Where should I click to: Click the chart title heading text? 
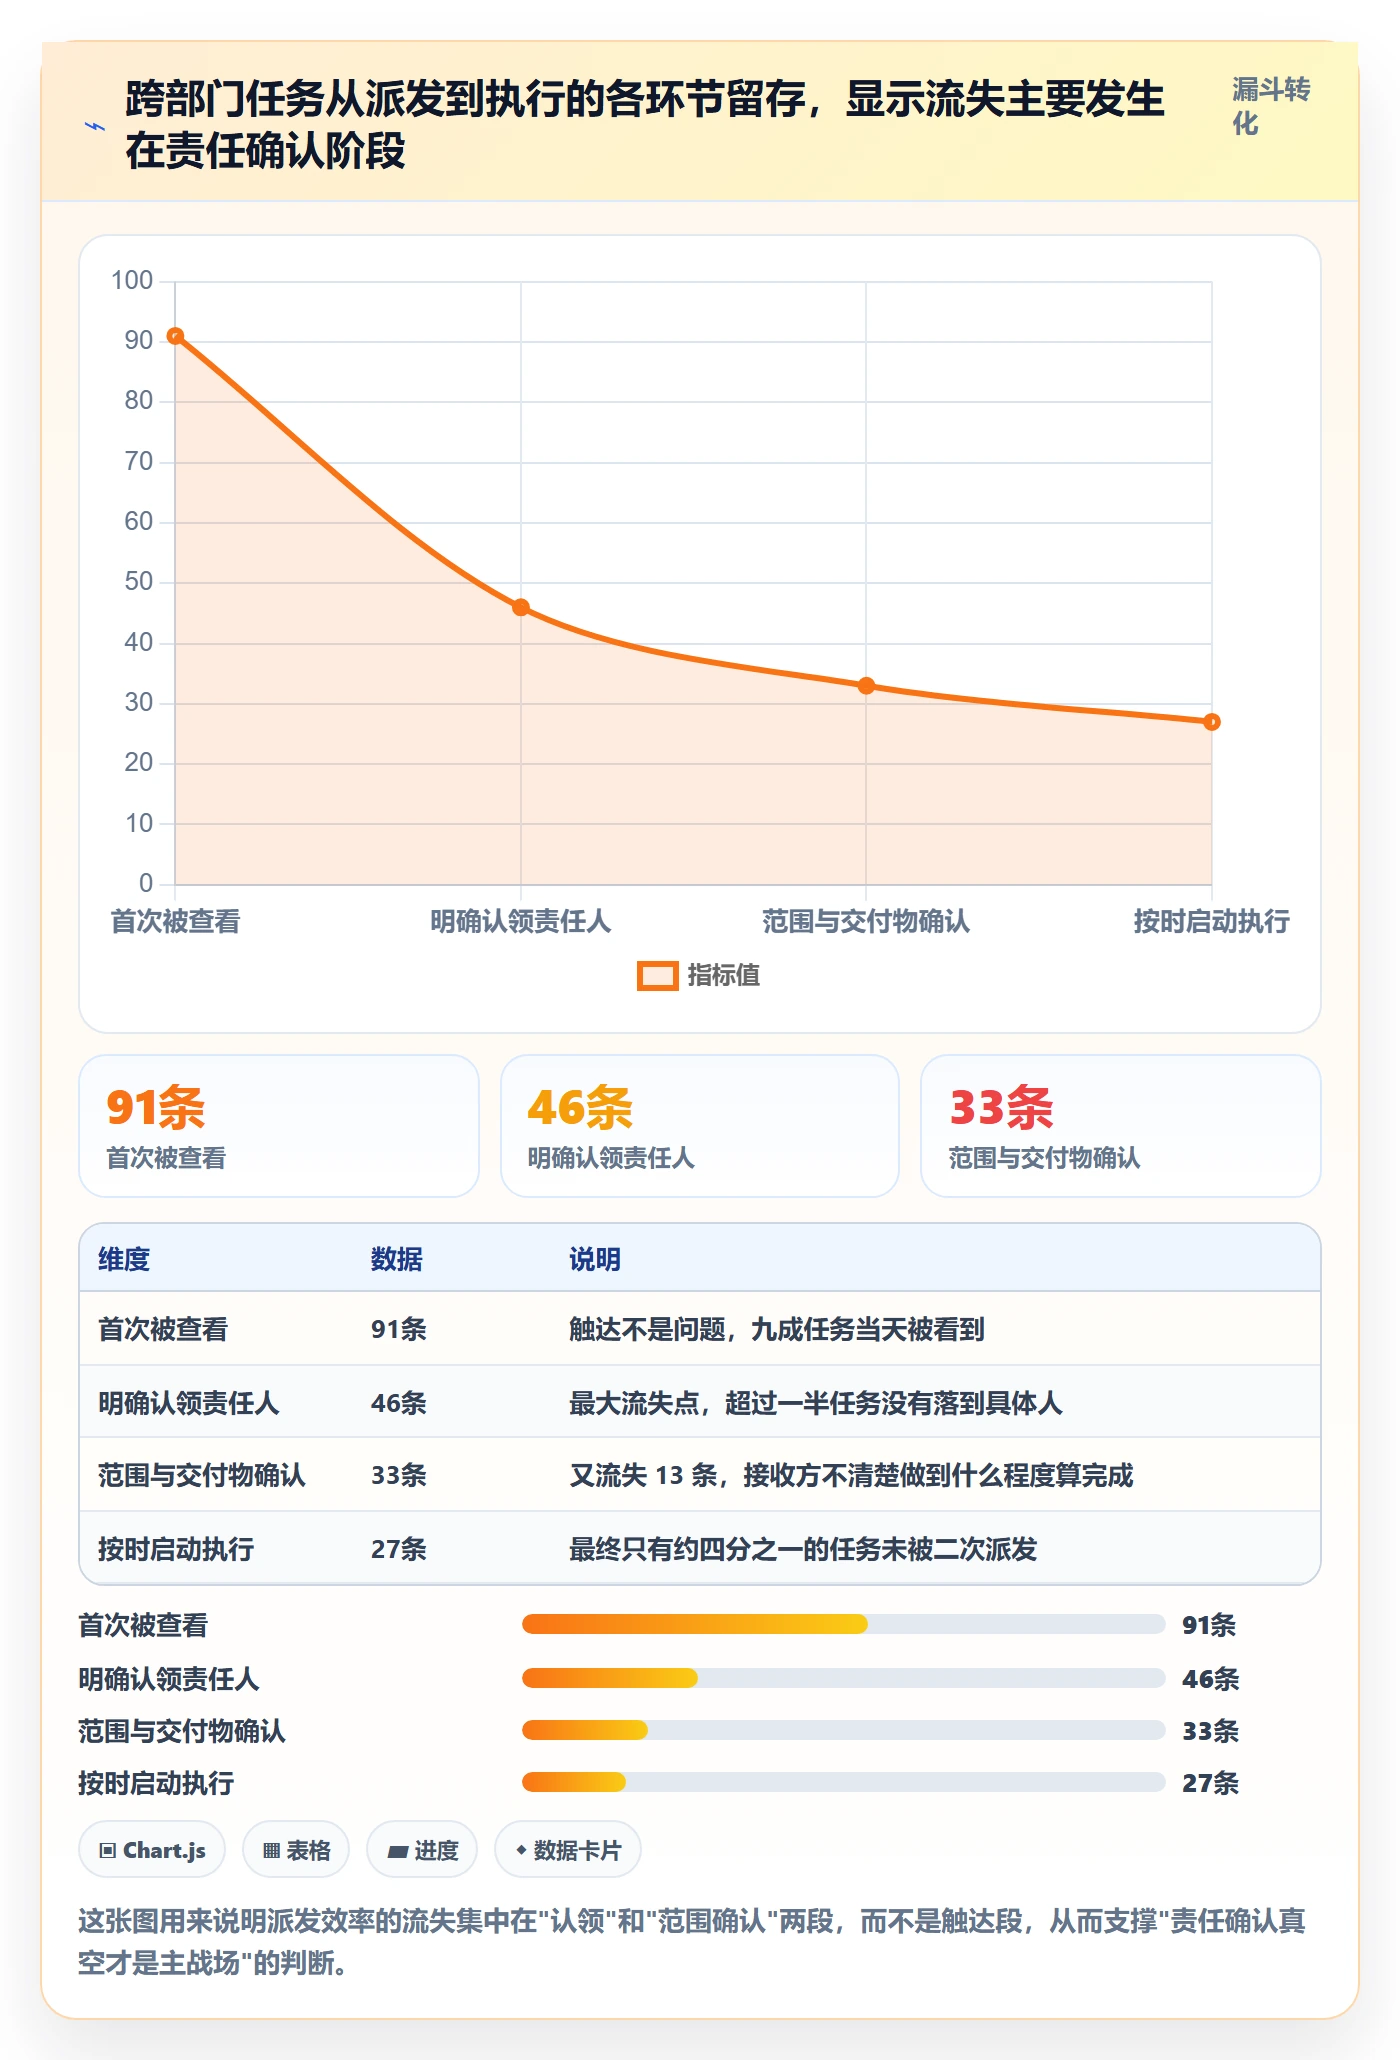click(645, 125)
